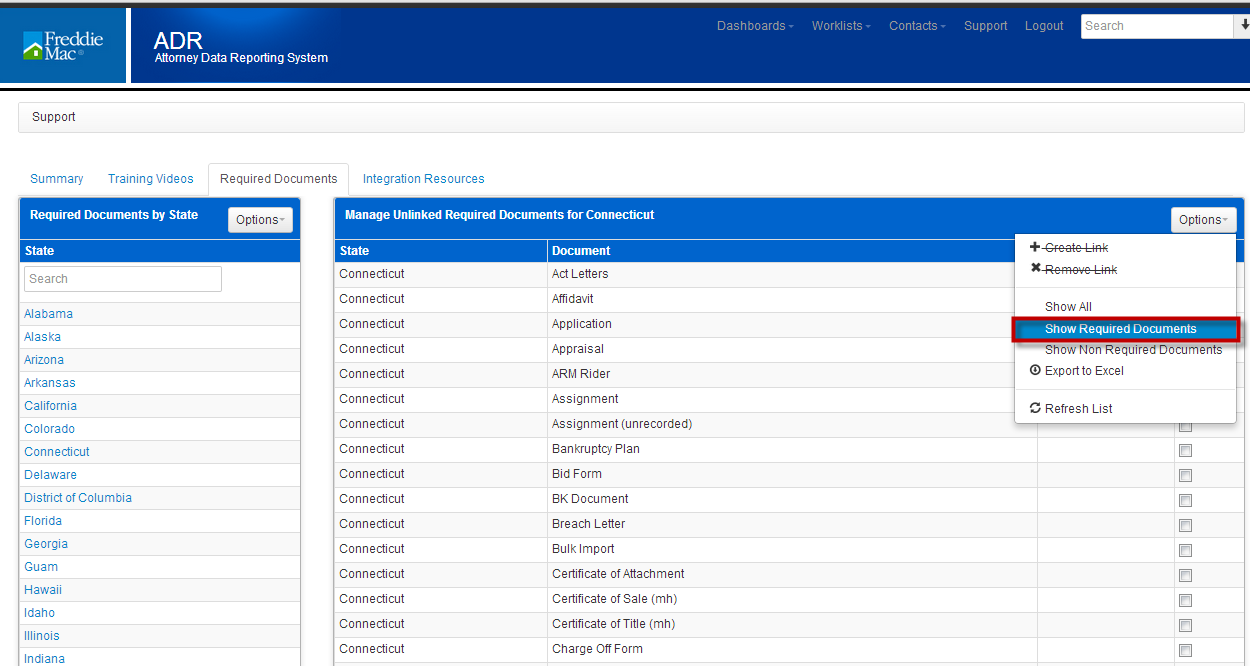Click the Indiana state link
The height and width of the screenshot is (666, 1250).
coord(45,658)
